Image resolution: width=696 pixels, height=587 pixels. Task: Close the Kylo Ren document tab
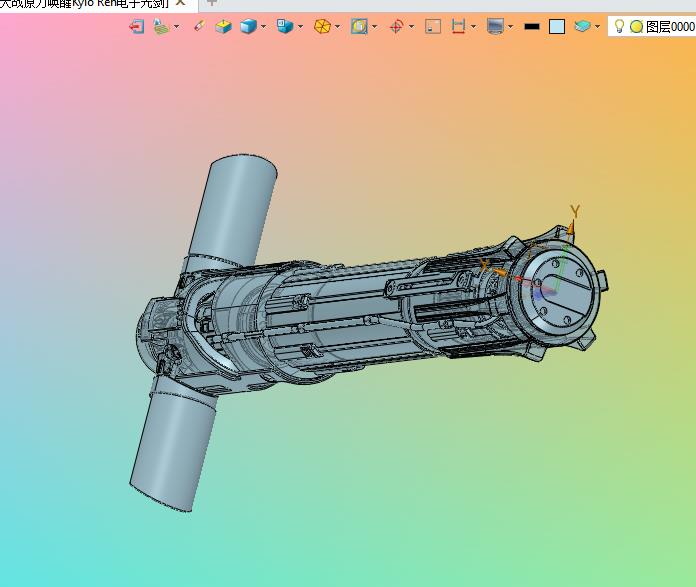[x=181, y=2]
